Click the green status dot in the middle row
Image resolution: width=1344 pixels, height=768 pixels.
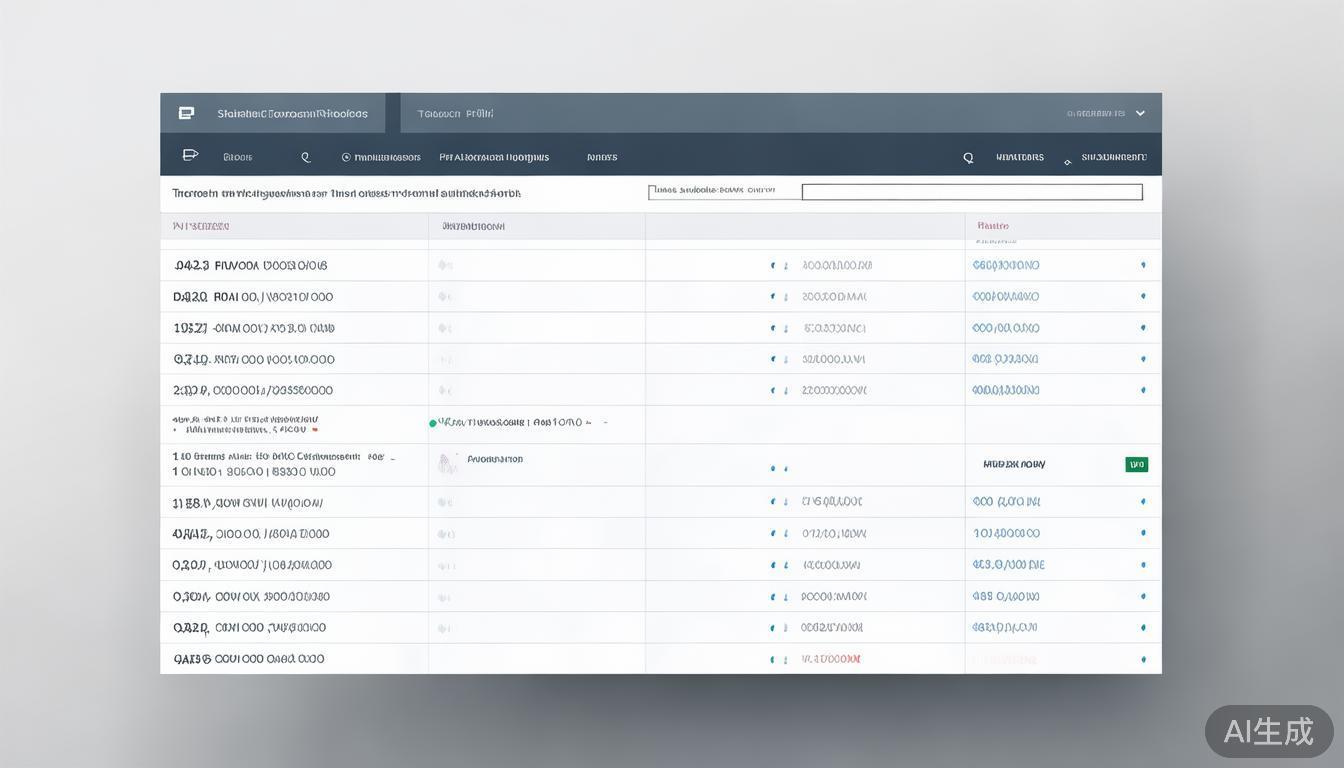(x=432, y=423)
